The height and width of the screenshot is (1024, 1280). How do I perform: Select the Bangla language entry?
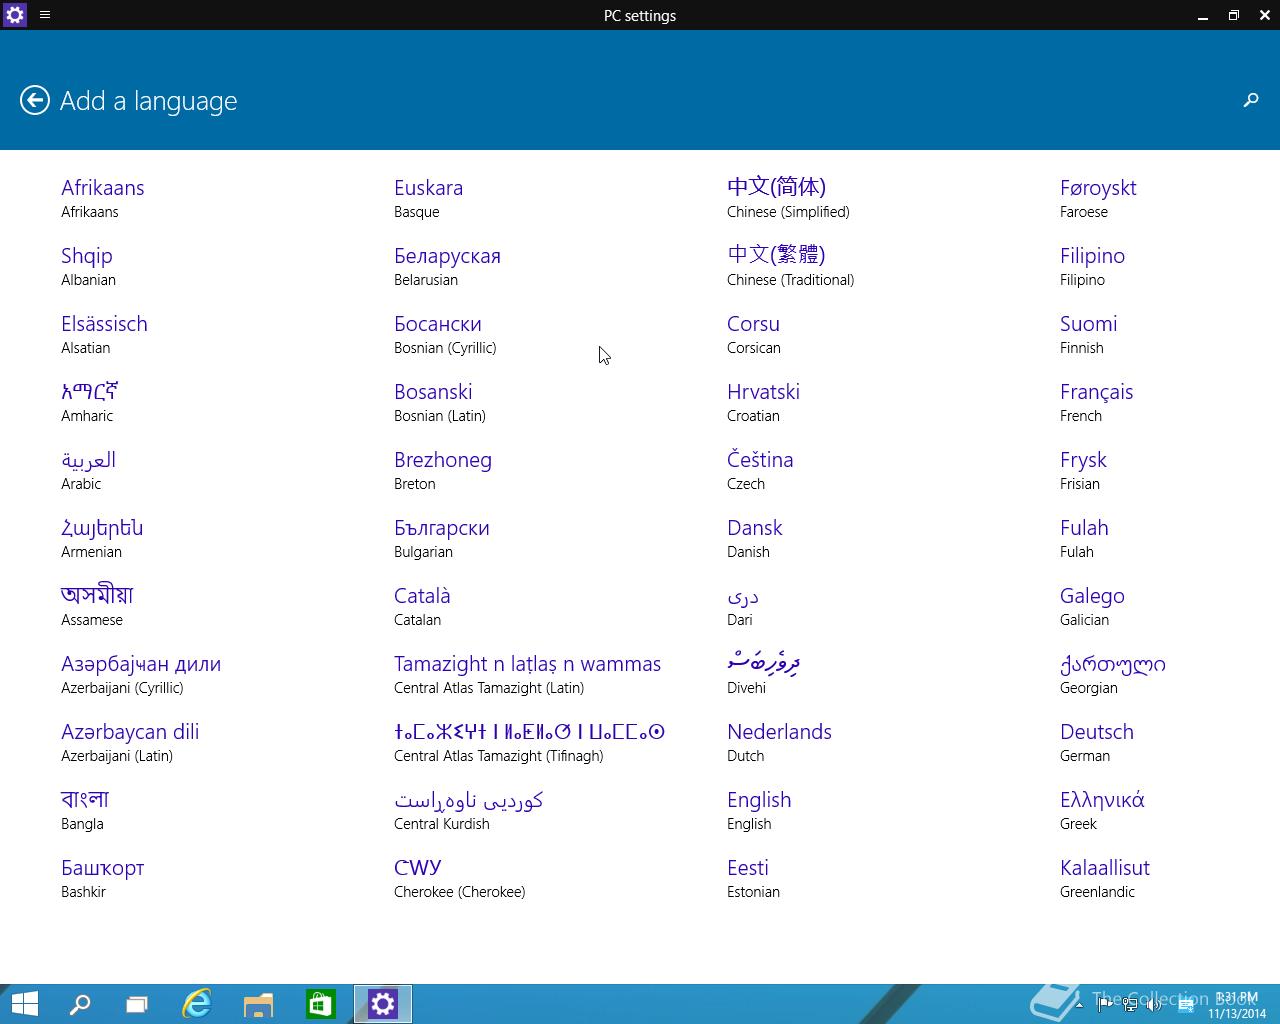point(85,810)
